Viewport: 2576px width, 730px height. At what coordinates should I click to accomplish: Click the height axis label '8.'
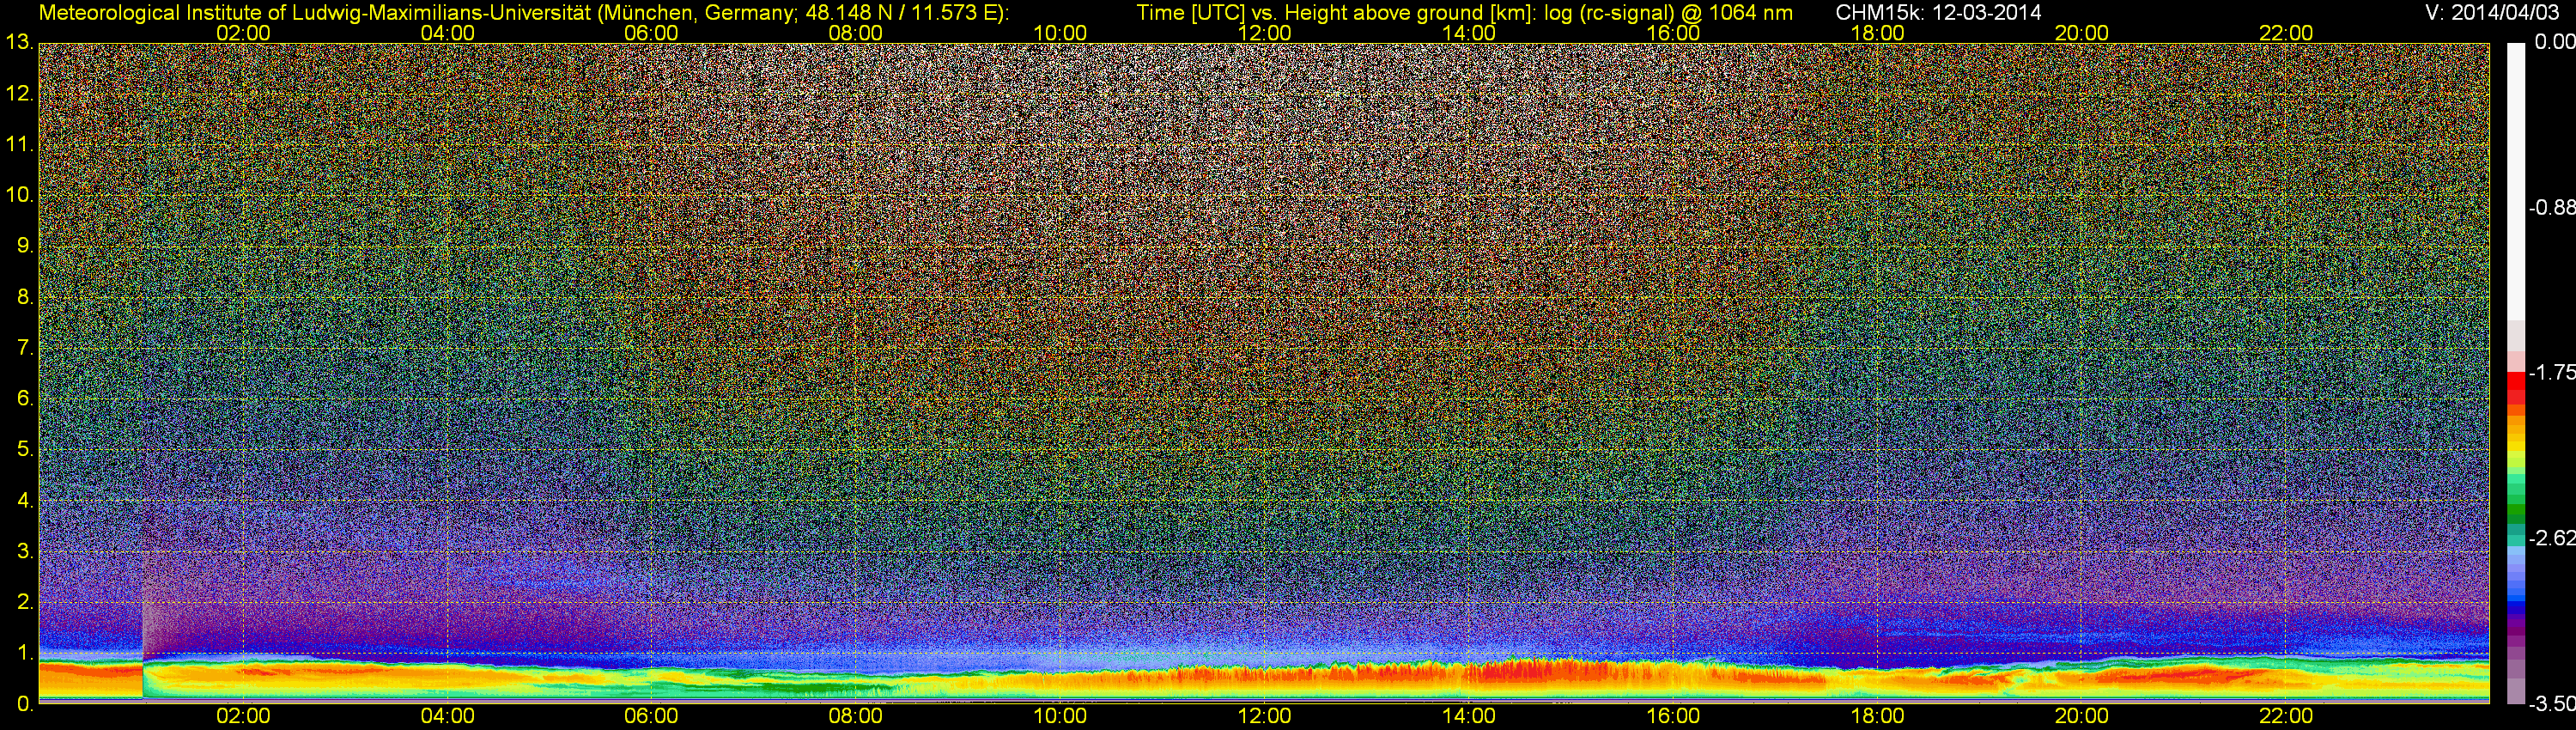(25, 297)
